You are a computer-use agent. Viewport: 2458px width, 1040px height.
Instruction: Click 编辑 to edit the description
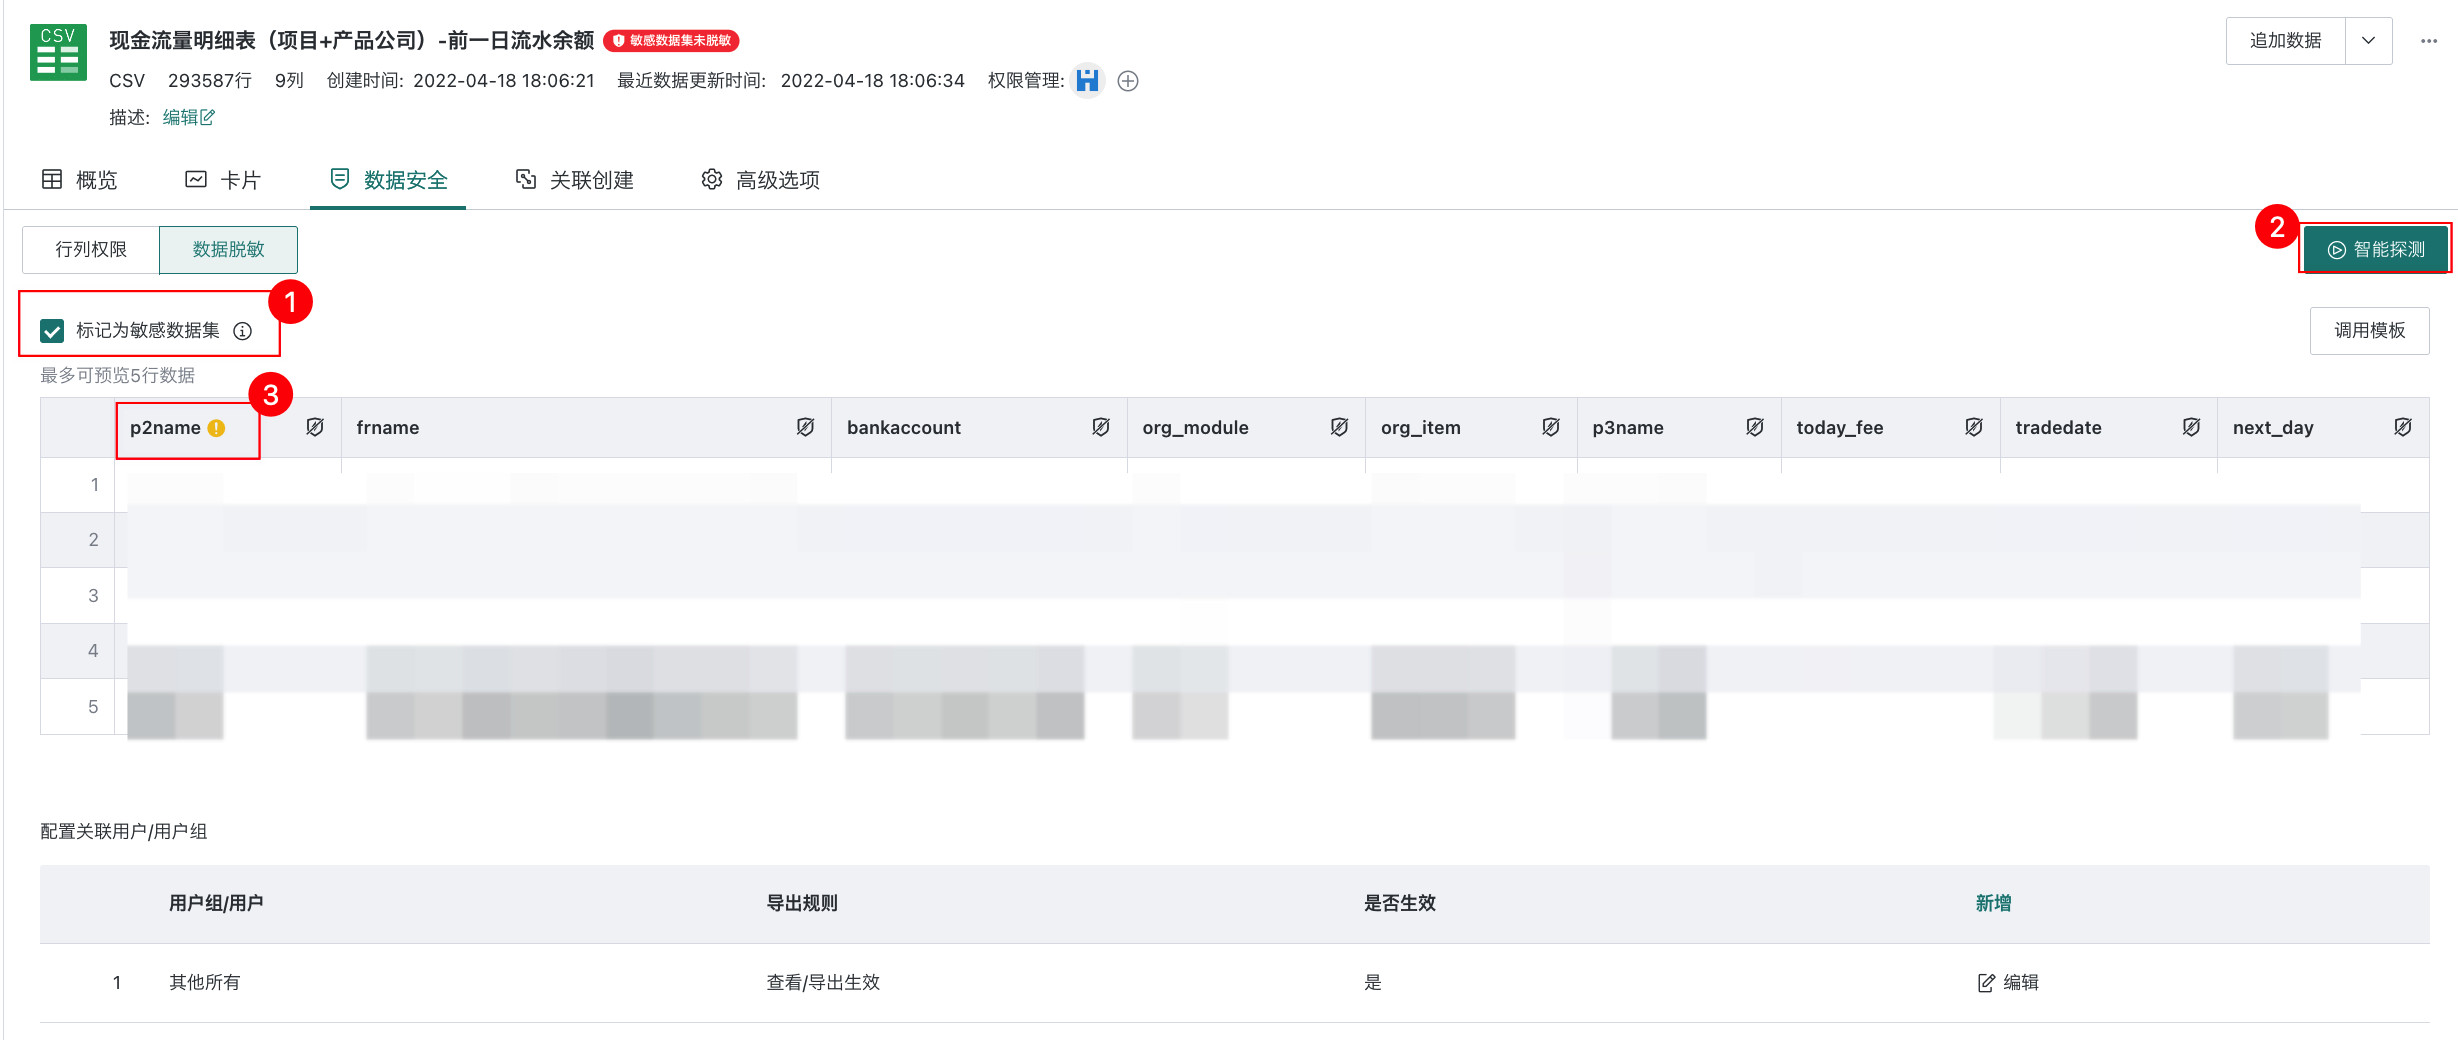(188, 117)
